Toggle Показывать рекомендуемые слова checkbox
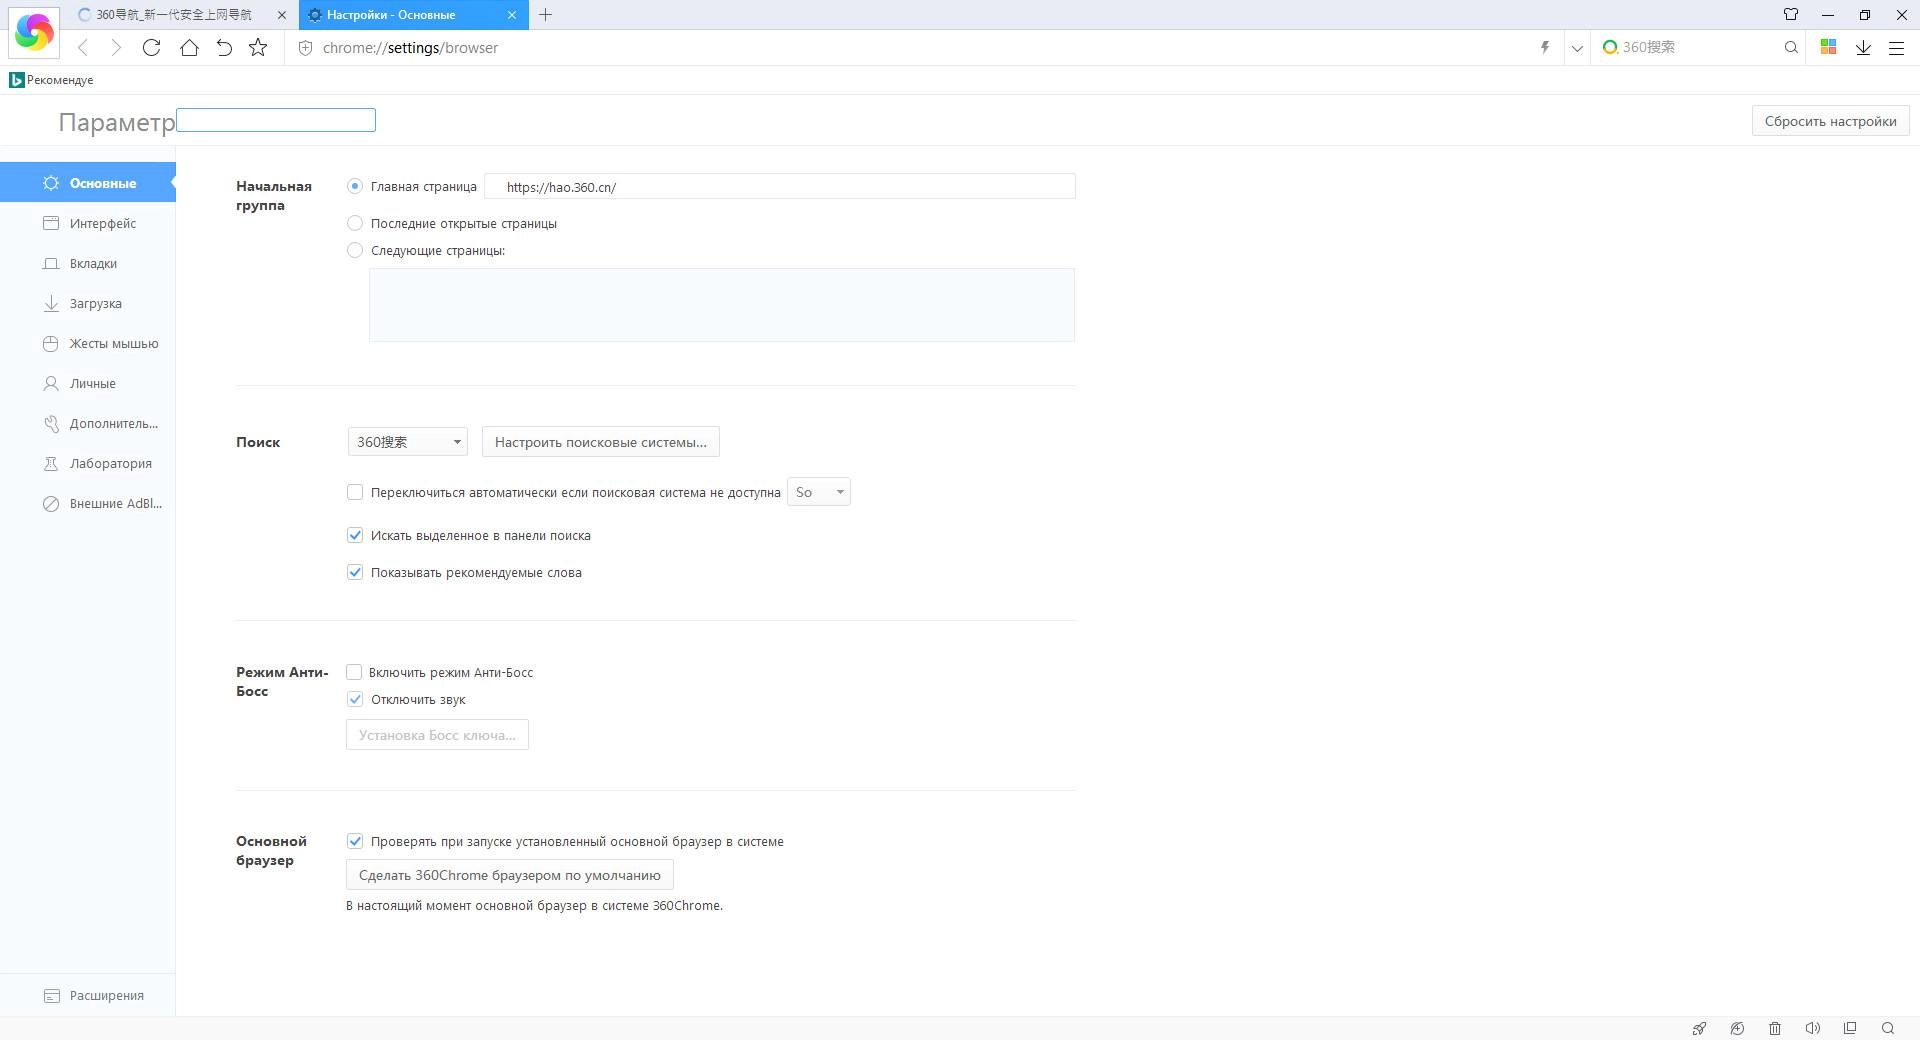 click(x=355, y=572)
